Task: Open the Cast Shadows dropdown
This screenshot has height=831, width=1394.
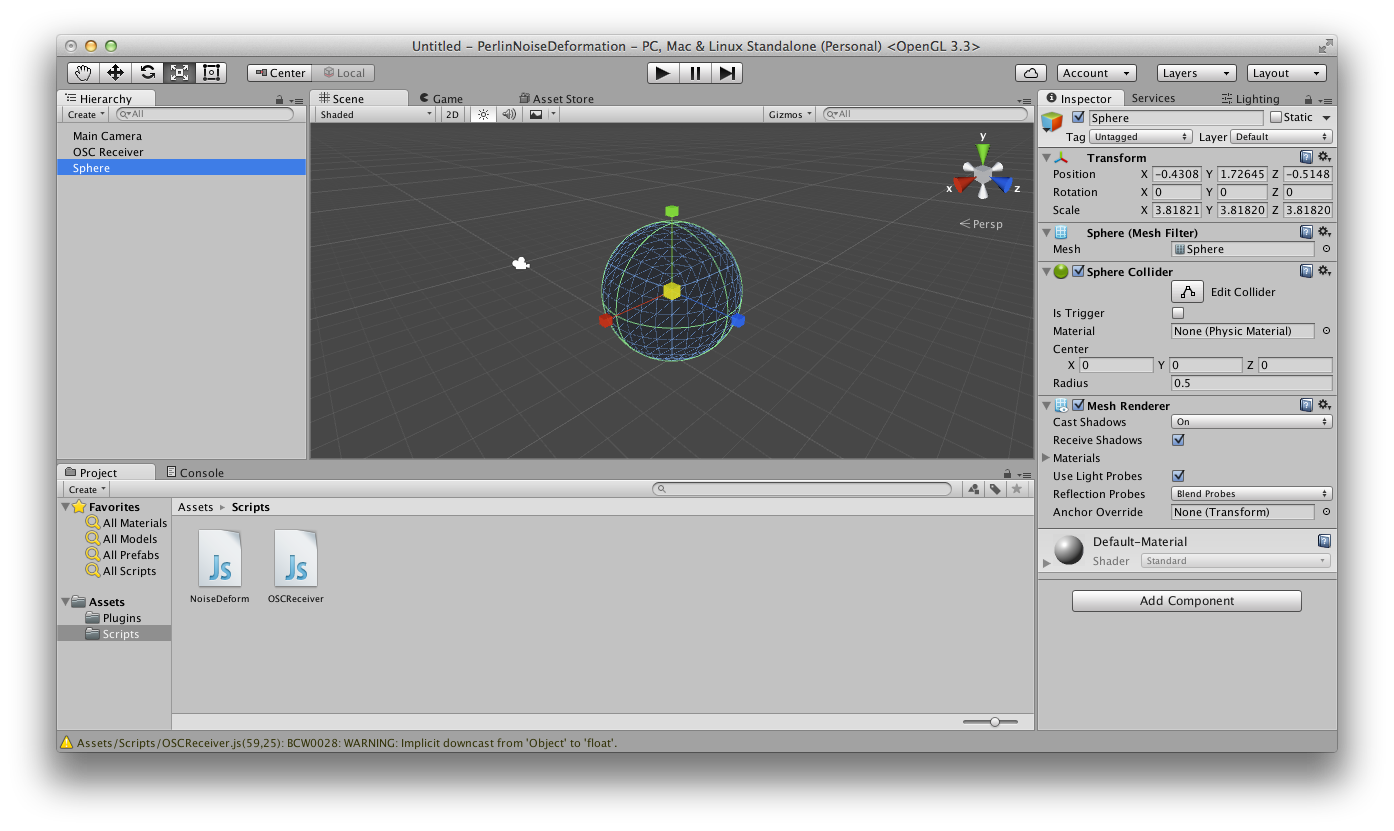Action: point(1252,422)
